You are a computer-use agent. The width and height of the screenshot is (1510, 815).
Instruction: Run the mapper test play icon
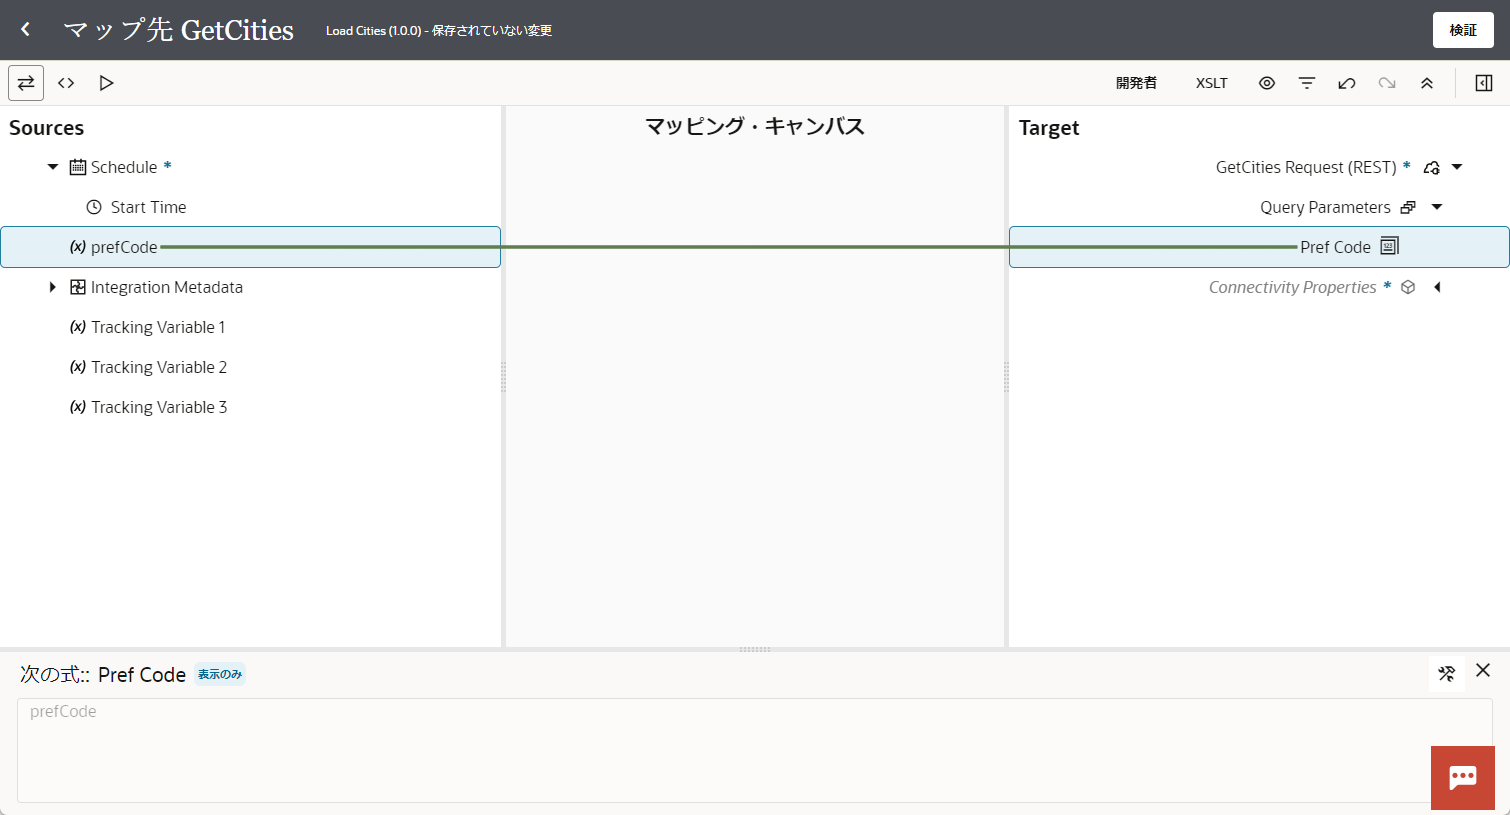[106, 83]
